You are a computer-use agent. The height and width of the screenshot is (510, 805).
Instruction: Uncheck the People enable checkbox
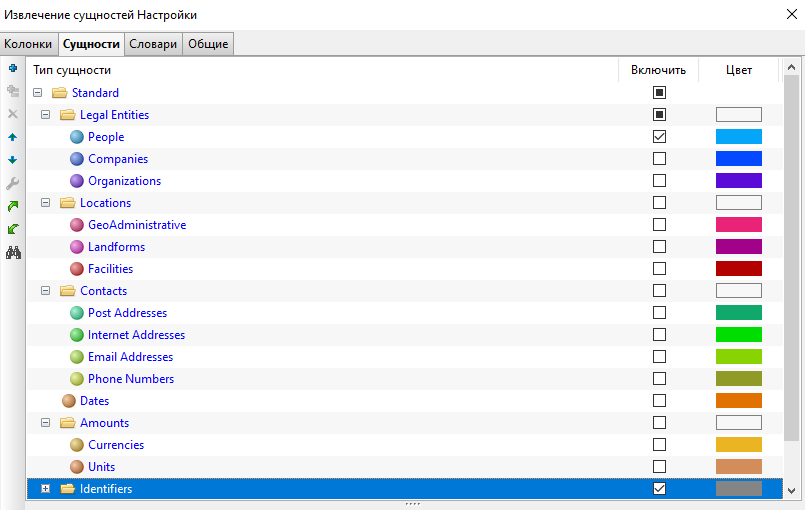(x=659, y=137)
